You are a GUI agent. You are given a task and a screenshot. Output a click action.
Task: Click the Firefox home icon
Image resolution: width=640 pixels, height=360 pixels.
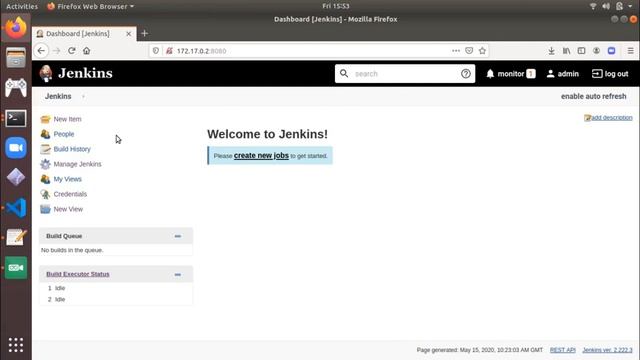(x=87, y=51)
